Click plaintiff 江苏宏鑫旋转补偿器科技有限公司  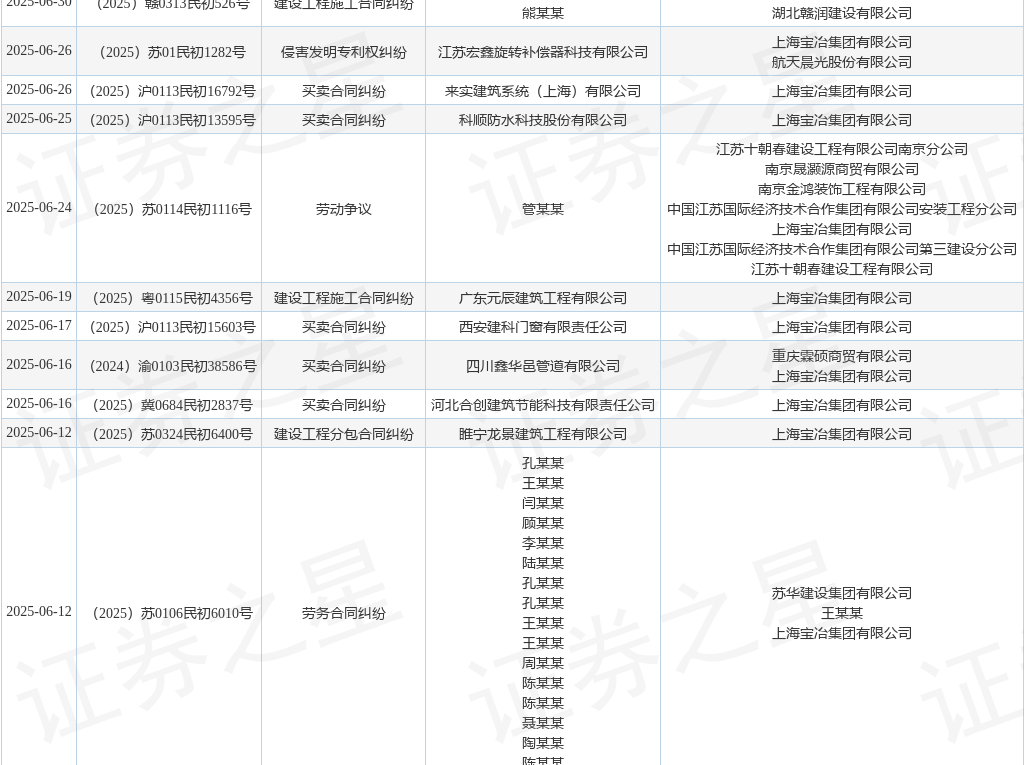[x=543, y=52]
